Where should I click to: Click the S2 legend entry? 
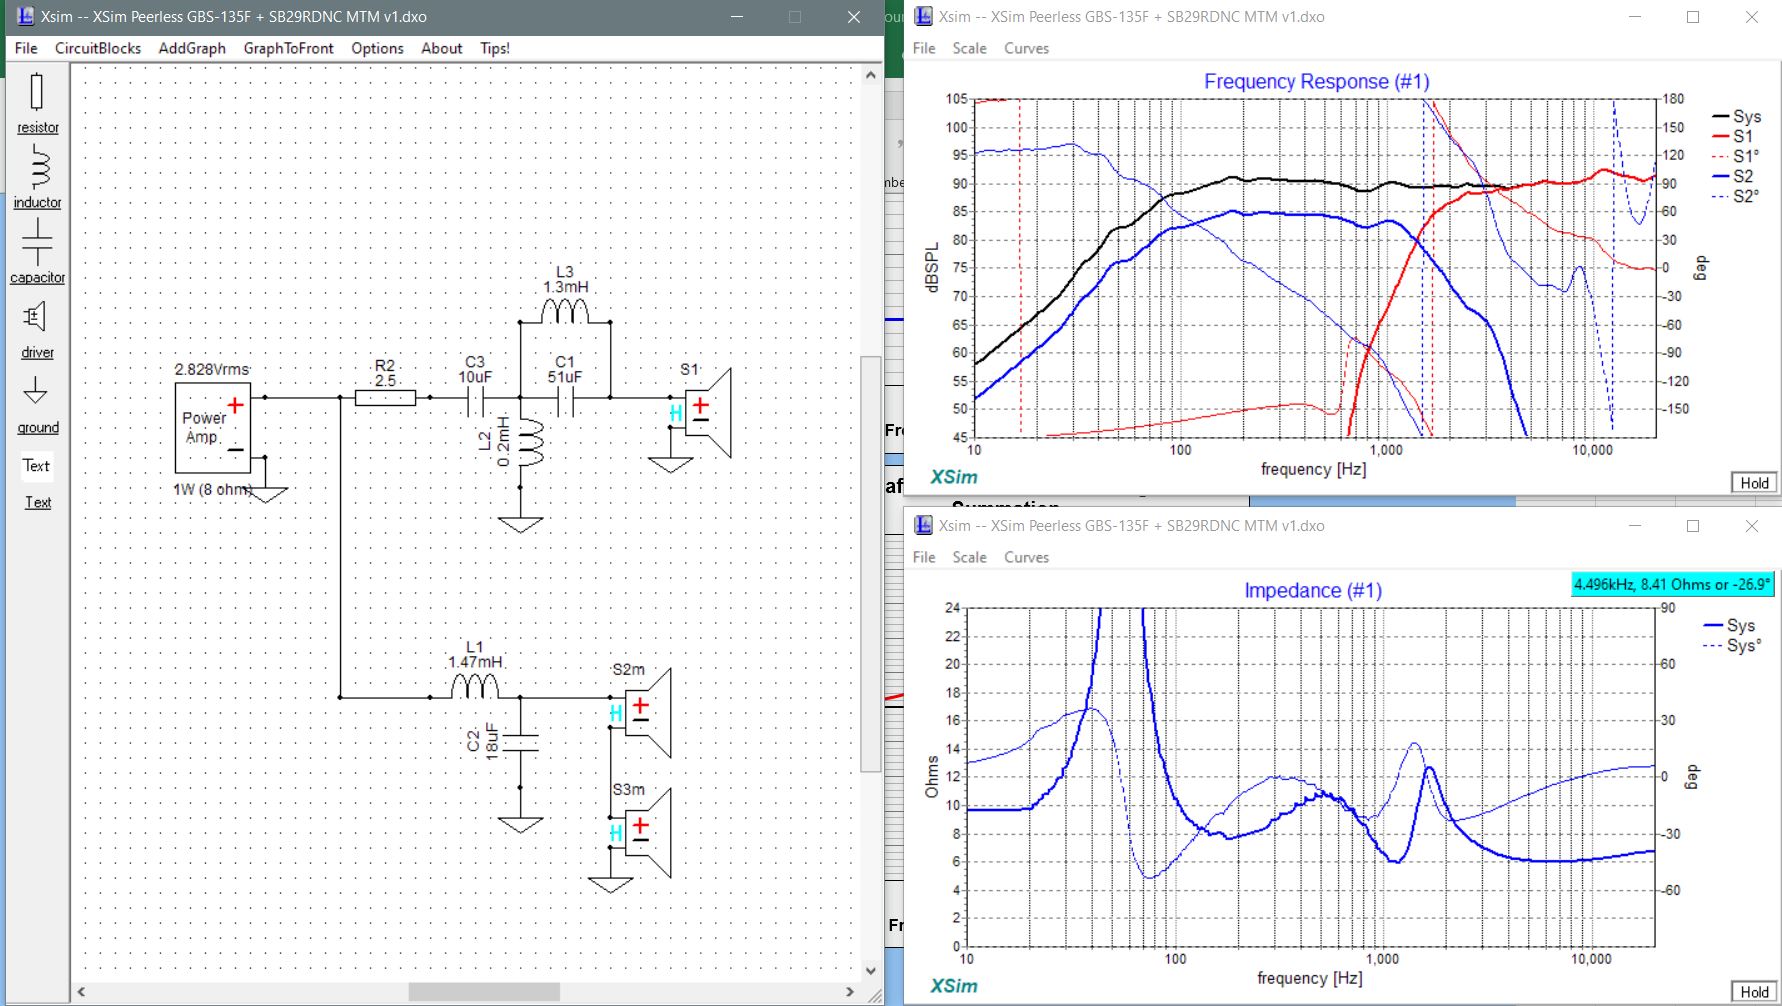[x=1733, y=176]
